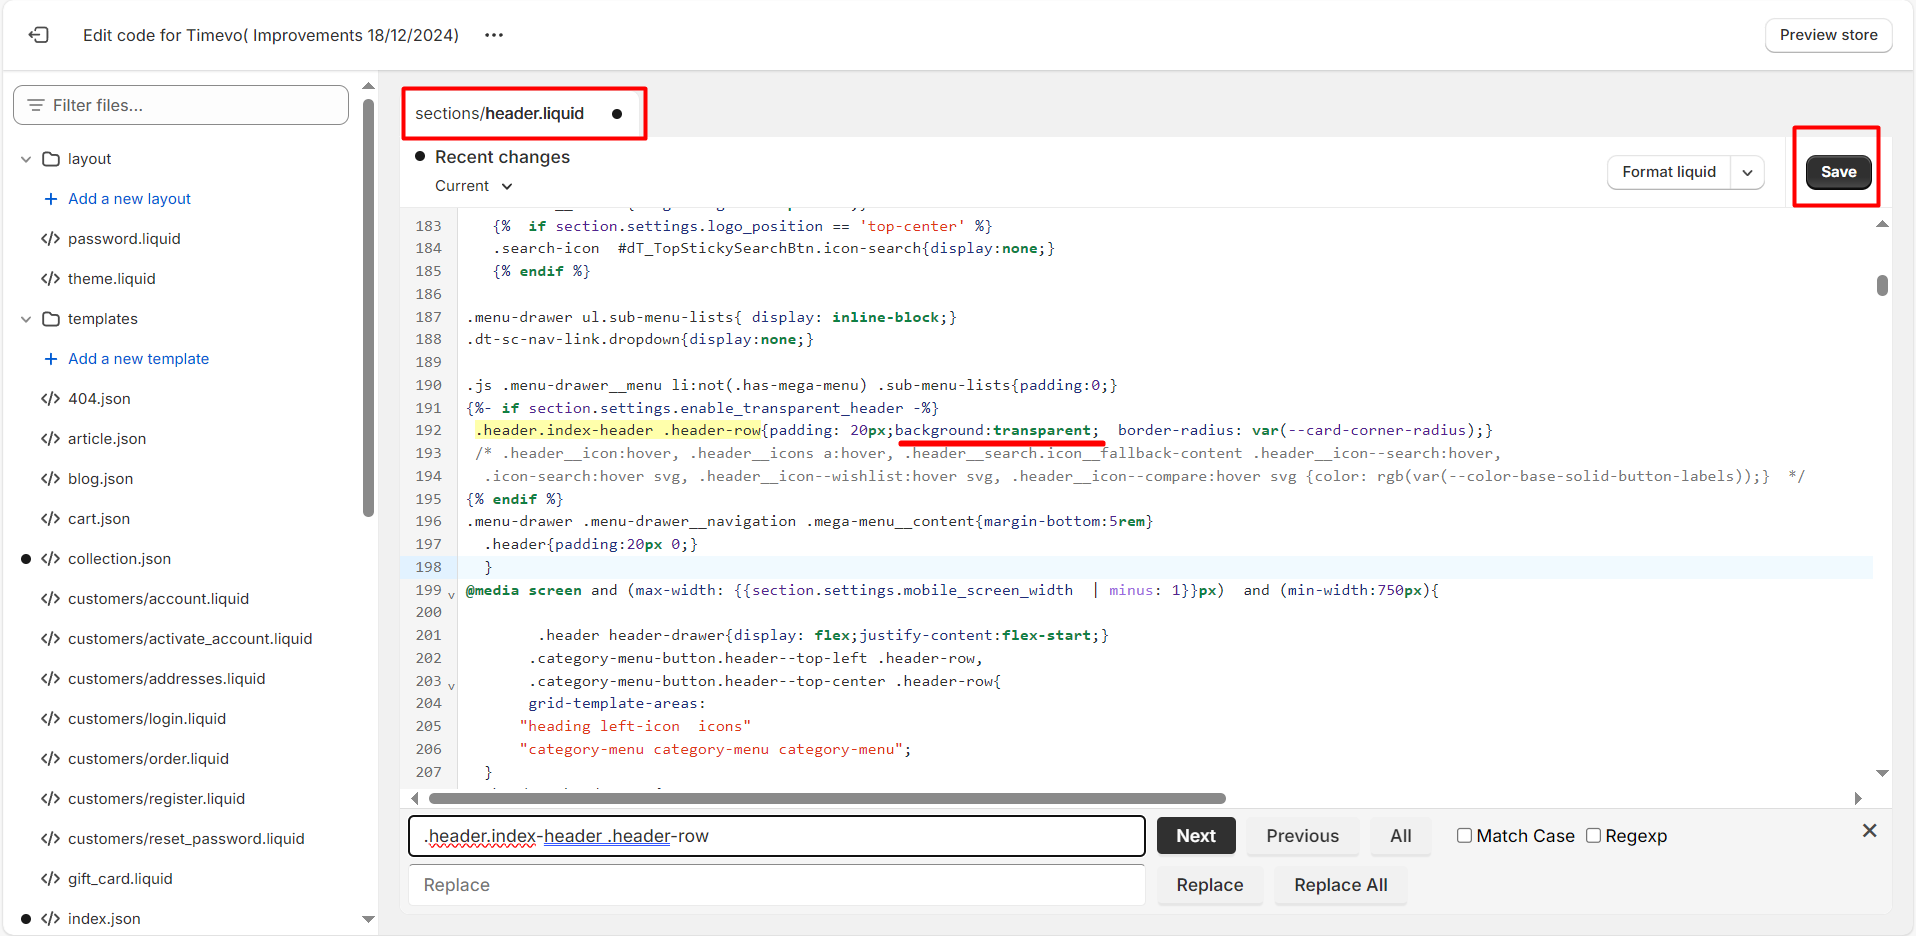Click editor scroll down arrow
This screenshot has width=1916, height=936.
[1882, 773]
